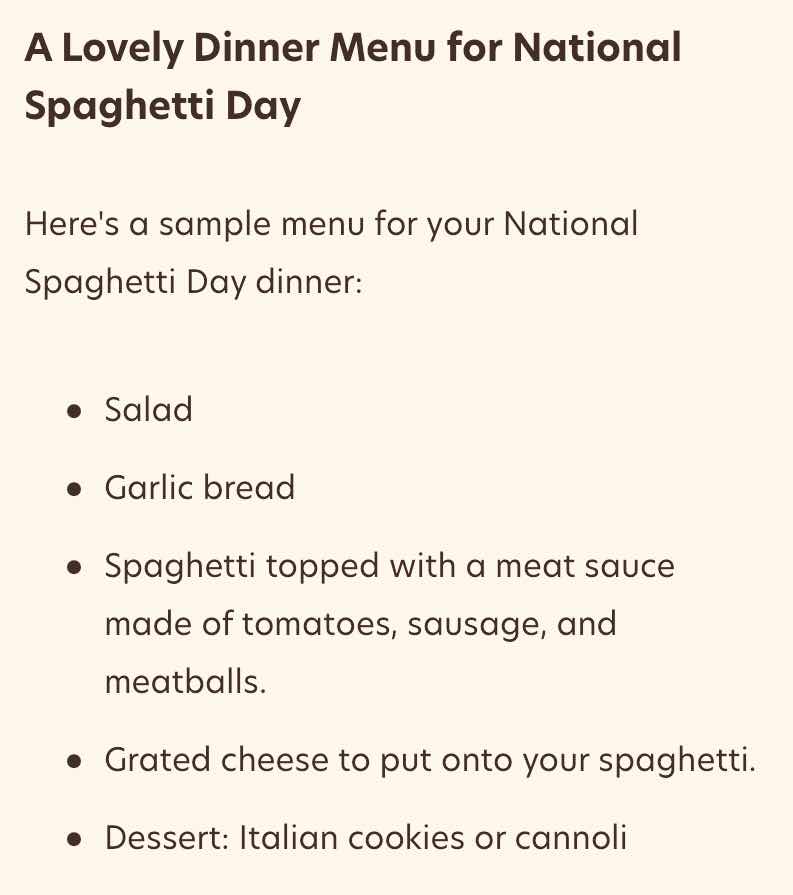The height and width of the screenshot is (895, 793).
Task: Click the "Spaghetti Day" heading line
Action: pos(163,106)
